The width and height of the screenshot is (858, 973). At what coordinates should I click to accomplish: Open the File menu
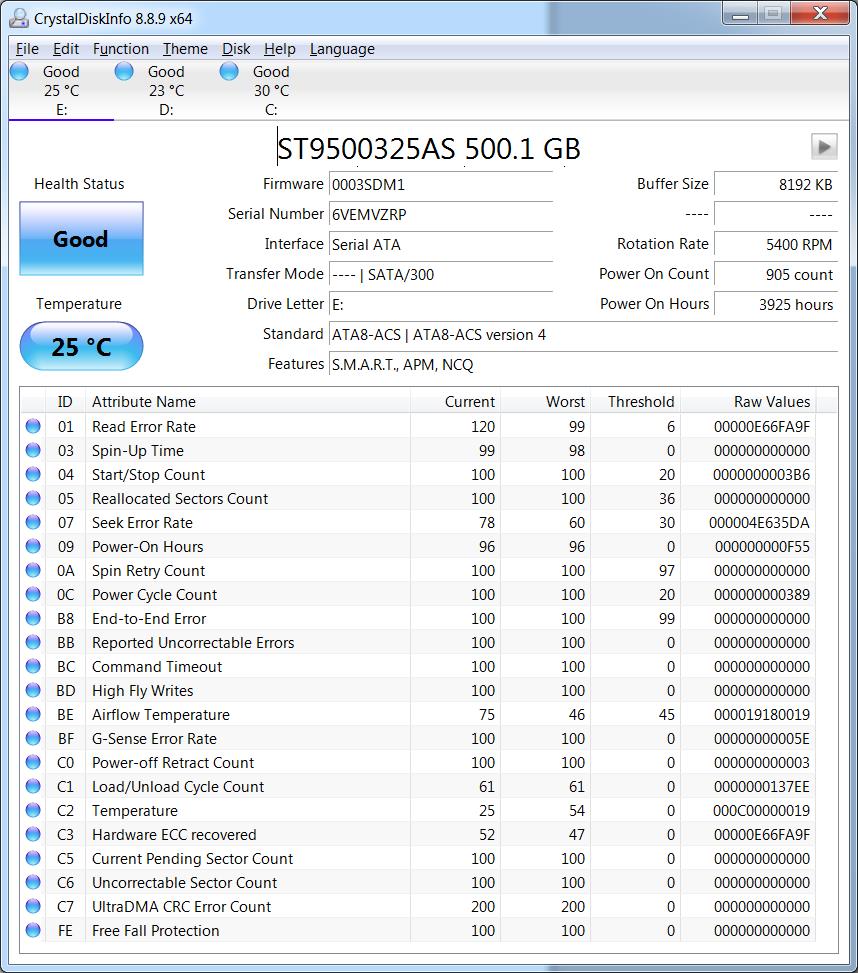[27, 49]
